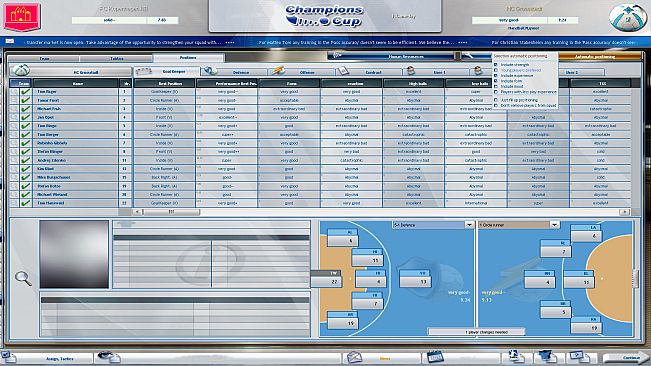Image resolution: width=651 pixels, height=366 pixels.
Task: Toggle Young players preferred checkbox
Action: pyautogui.click(x=496, y=70)
